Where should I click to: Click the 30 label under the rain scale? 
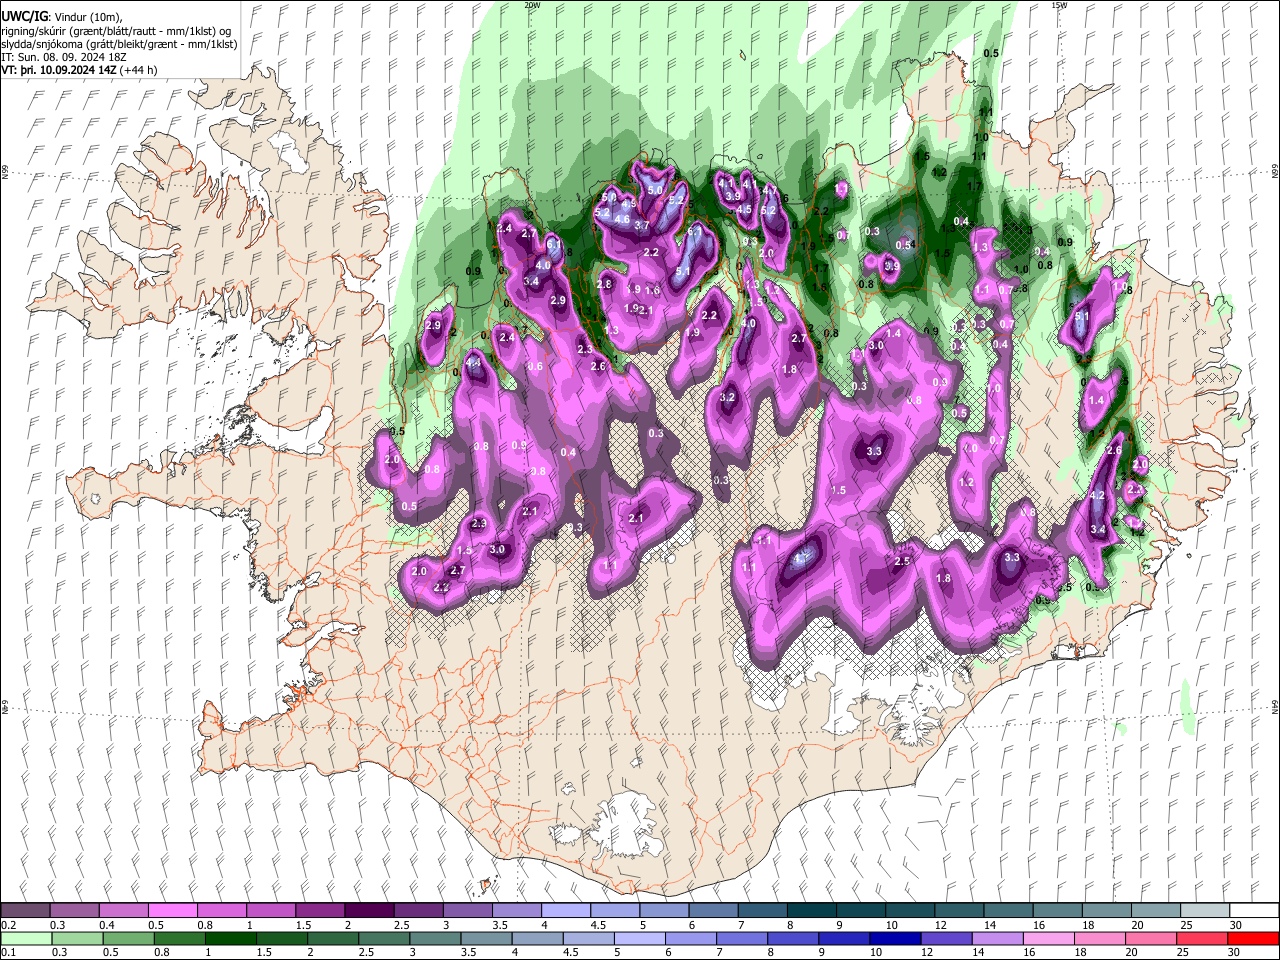1233,953
